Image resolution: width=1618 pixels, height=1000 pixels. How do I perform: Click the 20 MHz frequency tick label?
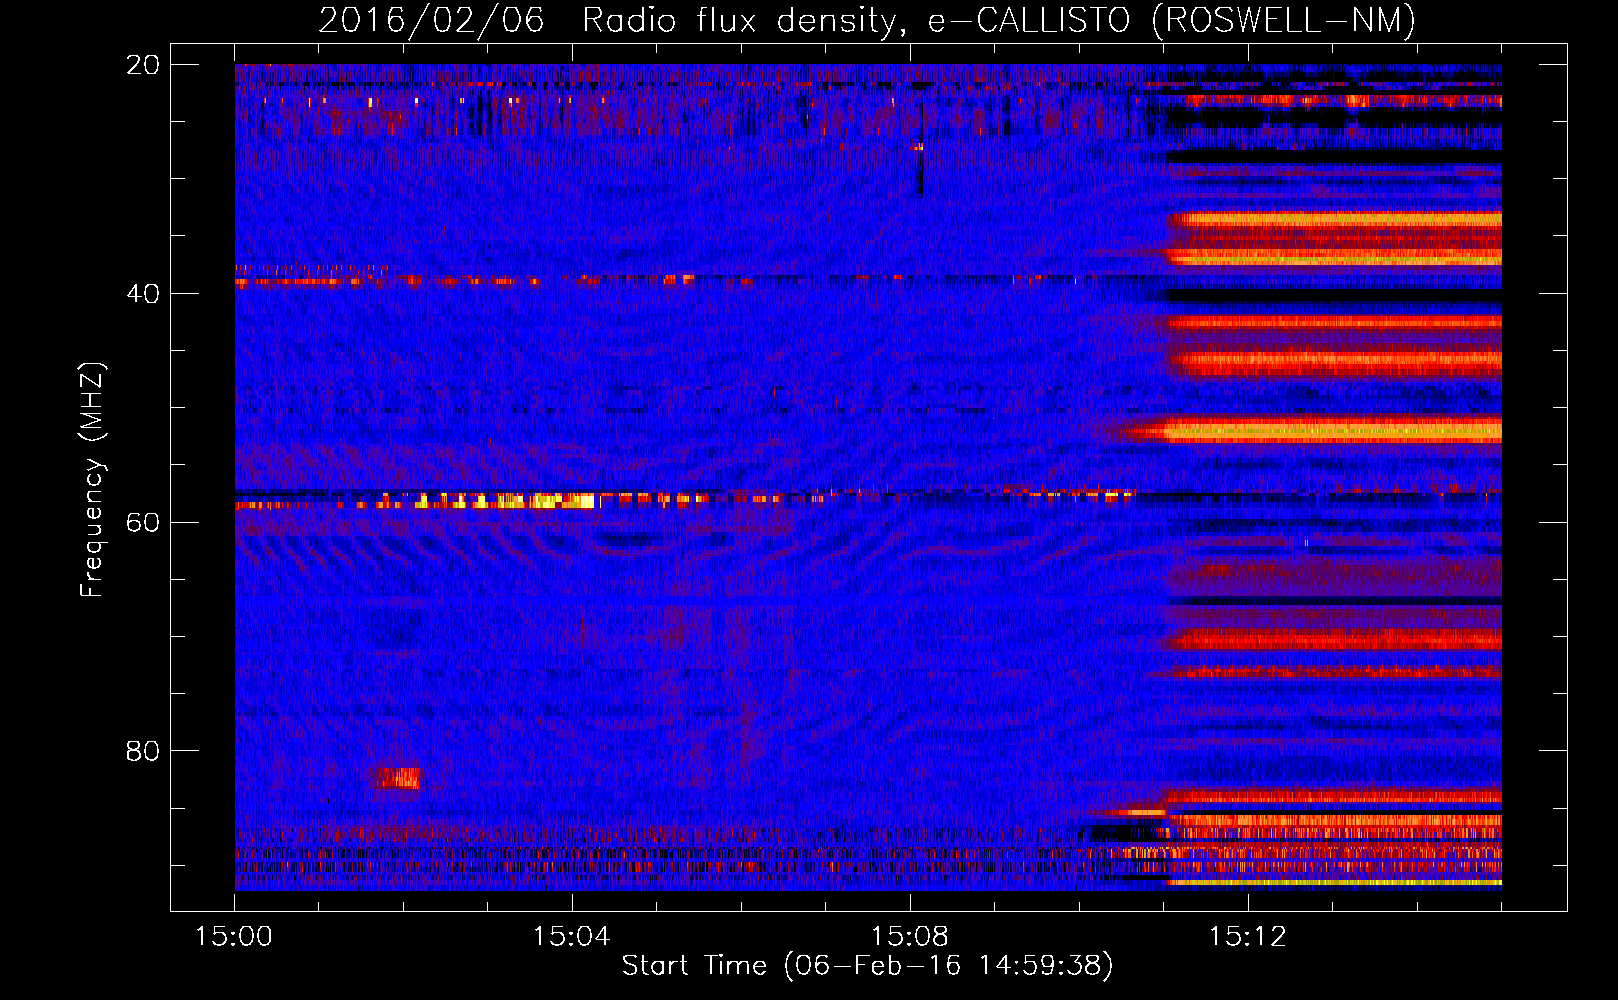tap(143, 65)
